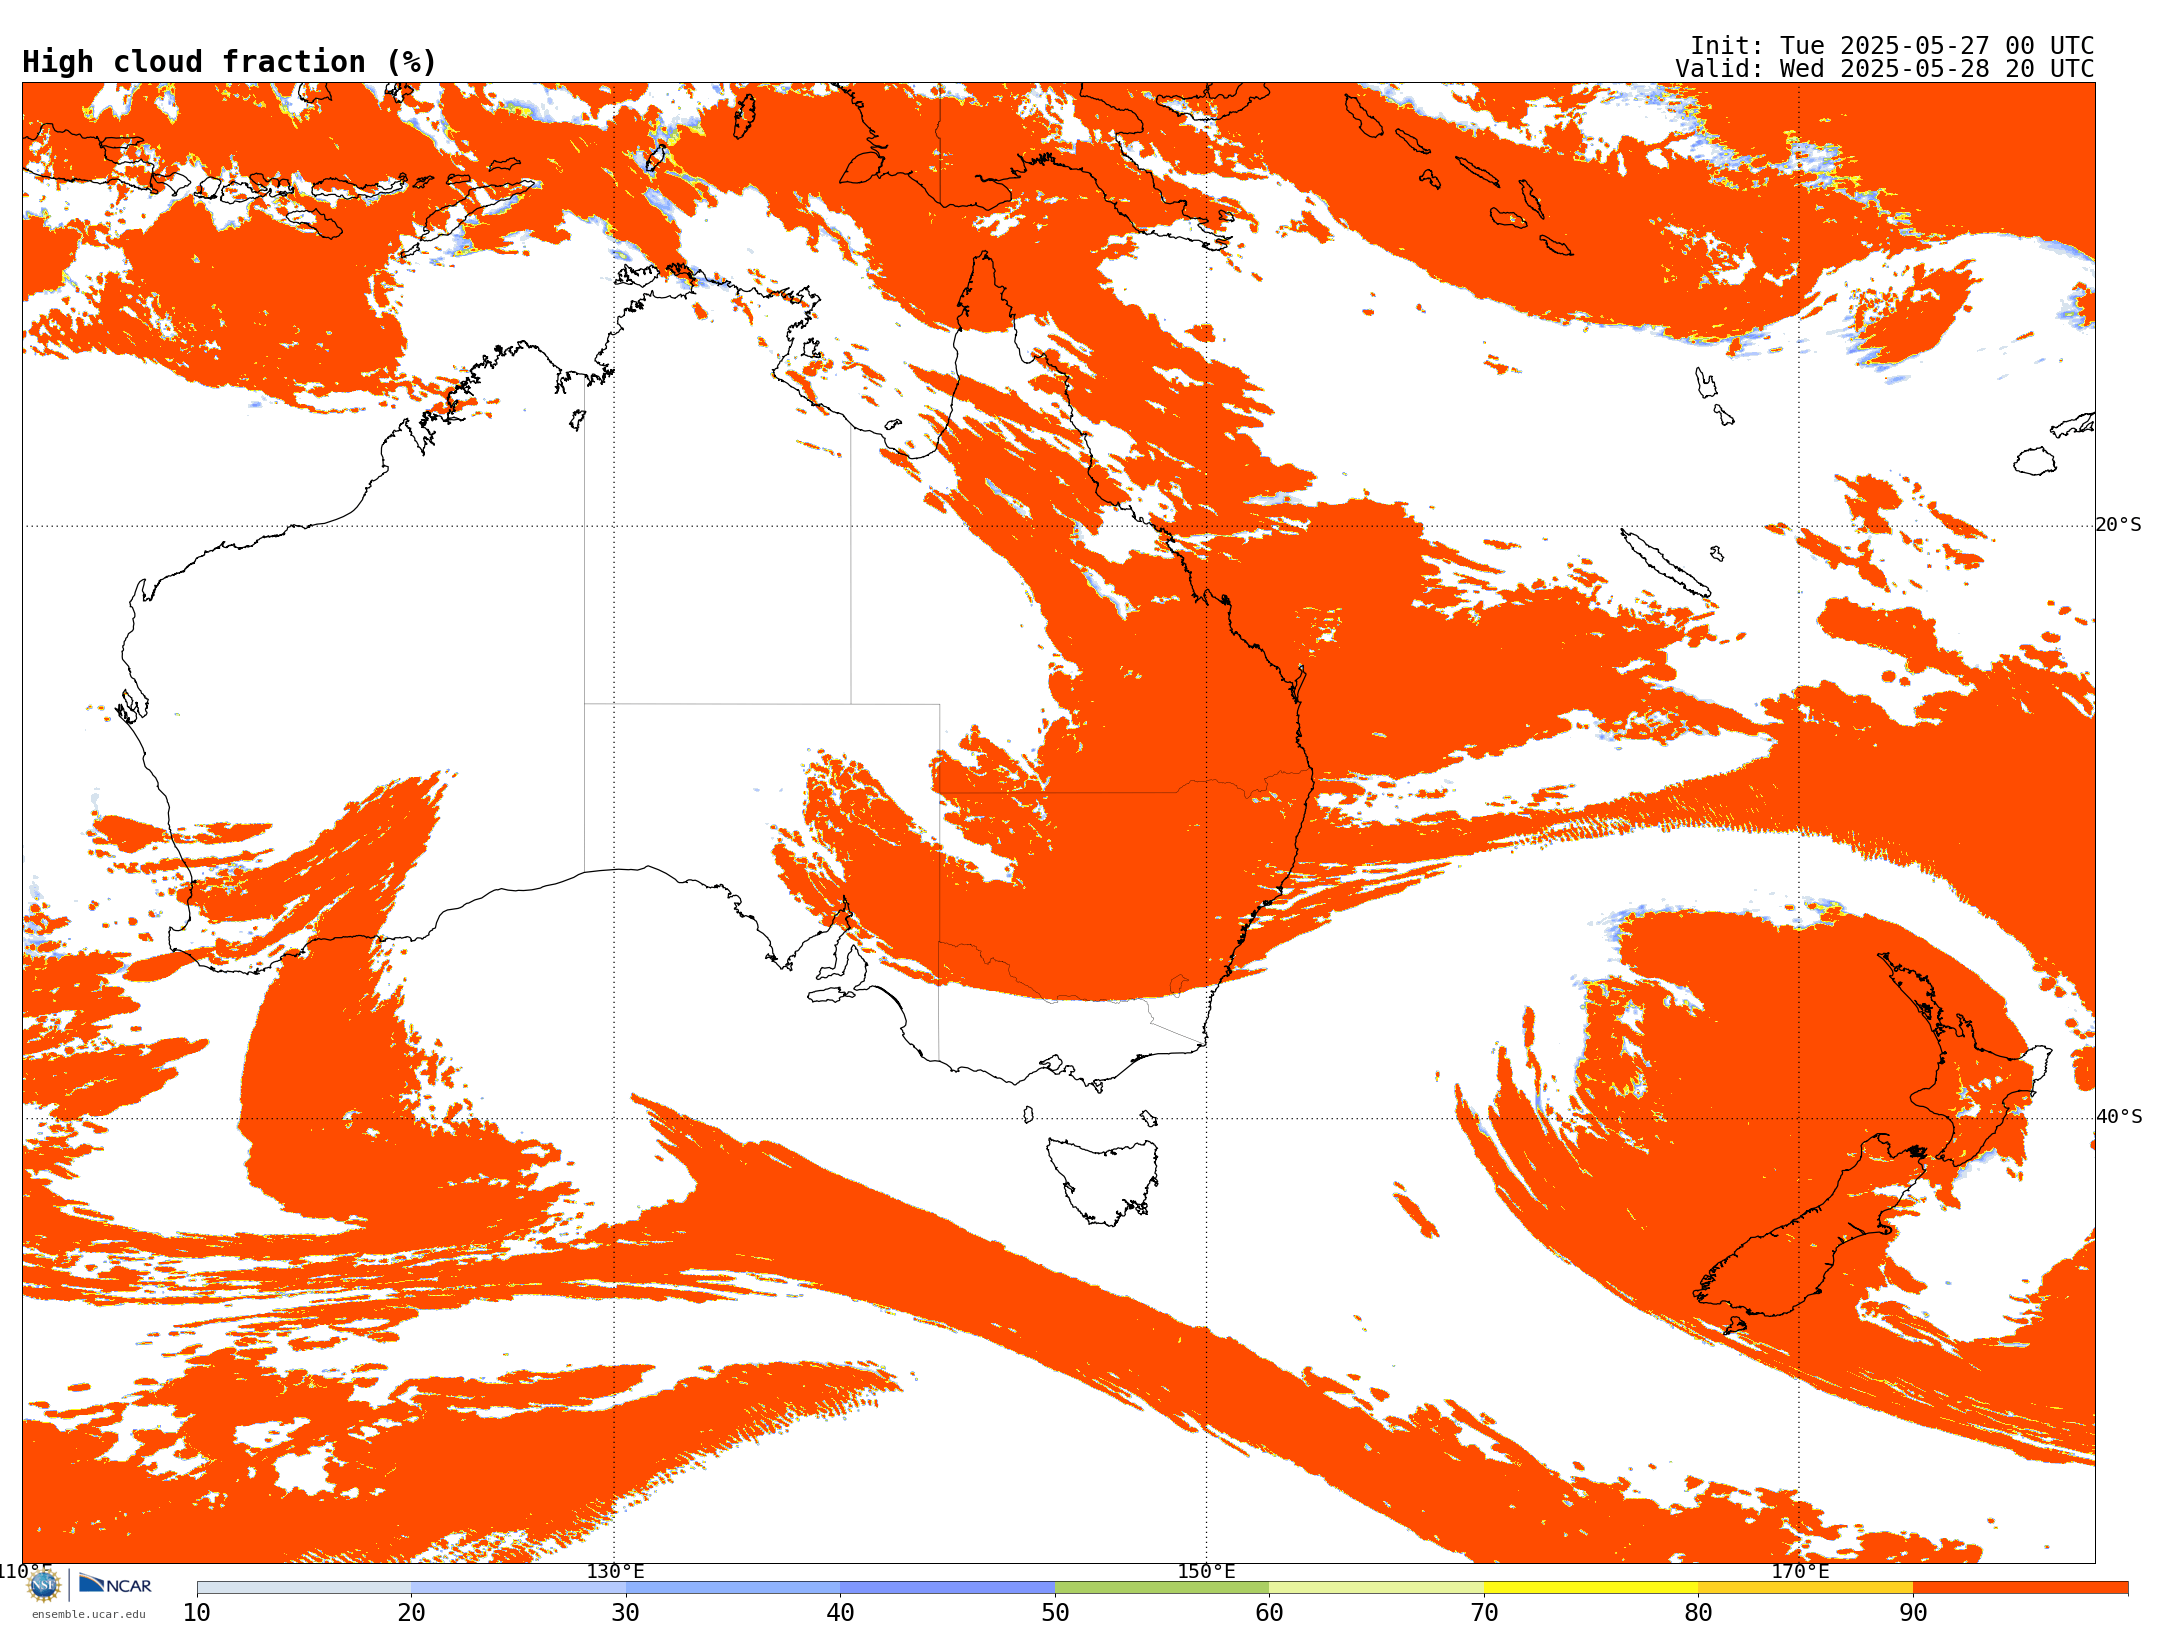Viewport: 2160px width, 1626px height.
Task: Click the colorbar tick label '40'
Action: coord(840,1612)
